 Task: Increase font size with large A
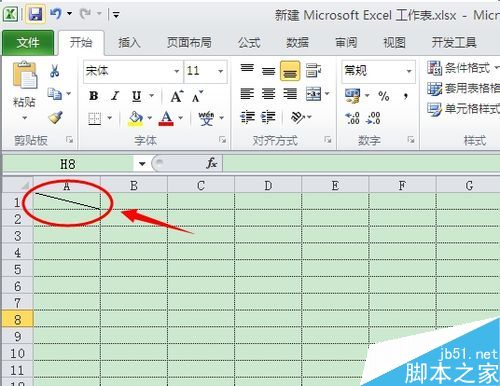[176, 96]
